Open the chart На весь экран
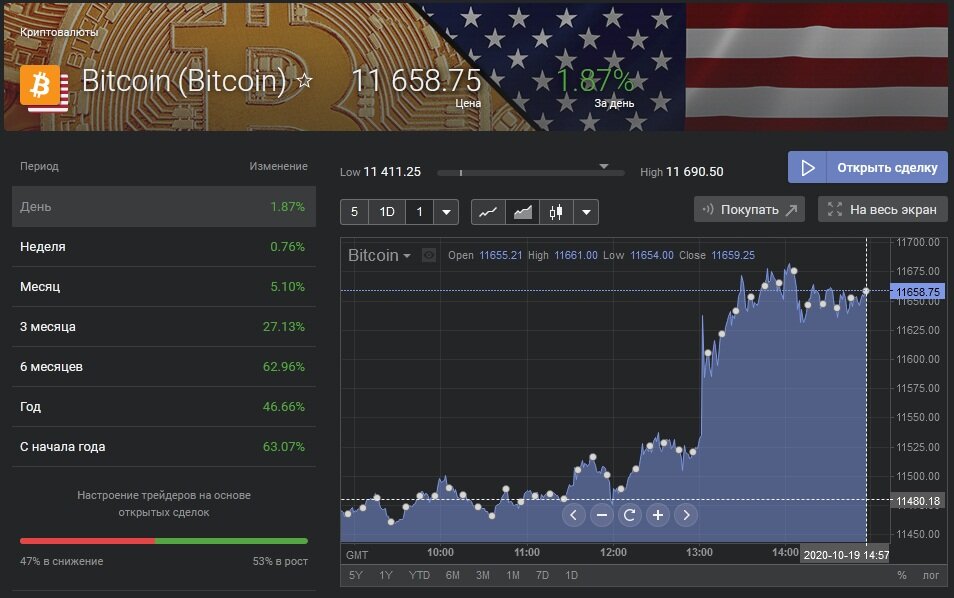Image resolution: width=954 pixels, height=598 pixels. (x=882, y=209)
